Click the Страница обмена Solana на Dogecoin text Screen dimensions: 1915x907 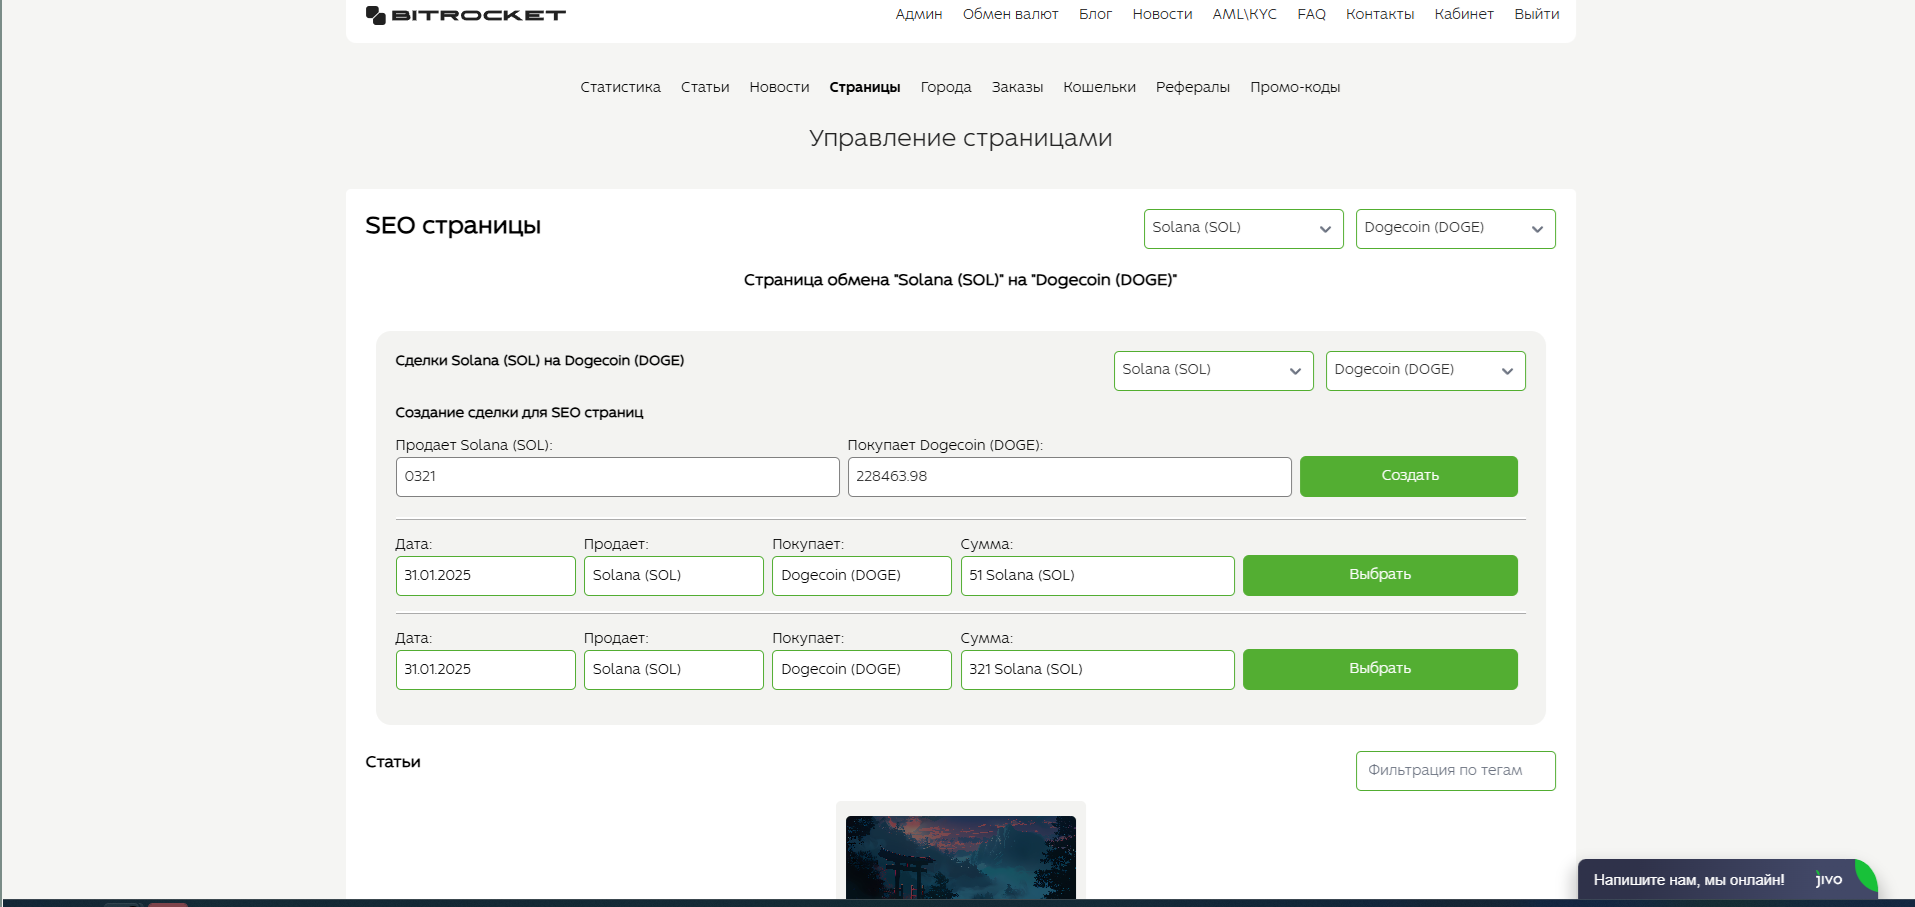coord(960,280)
